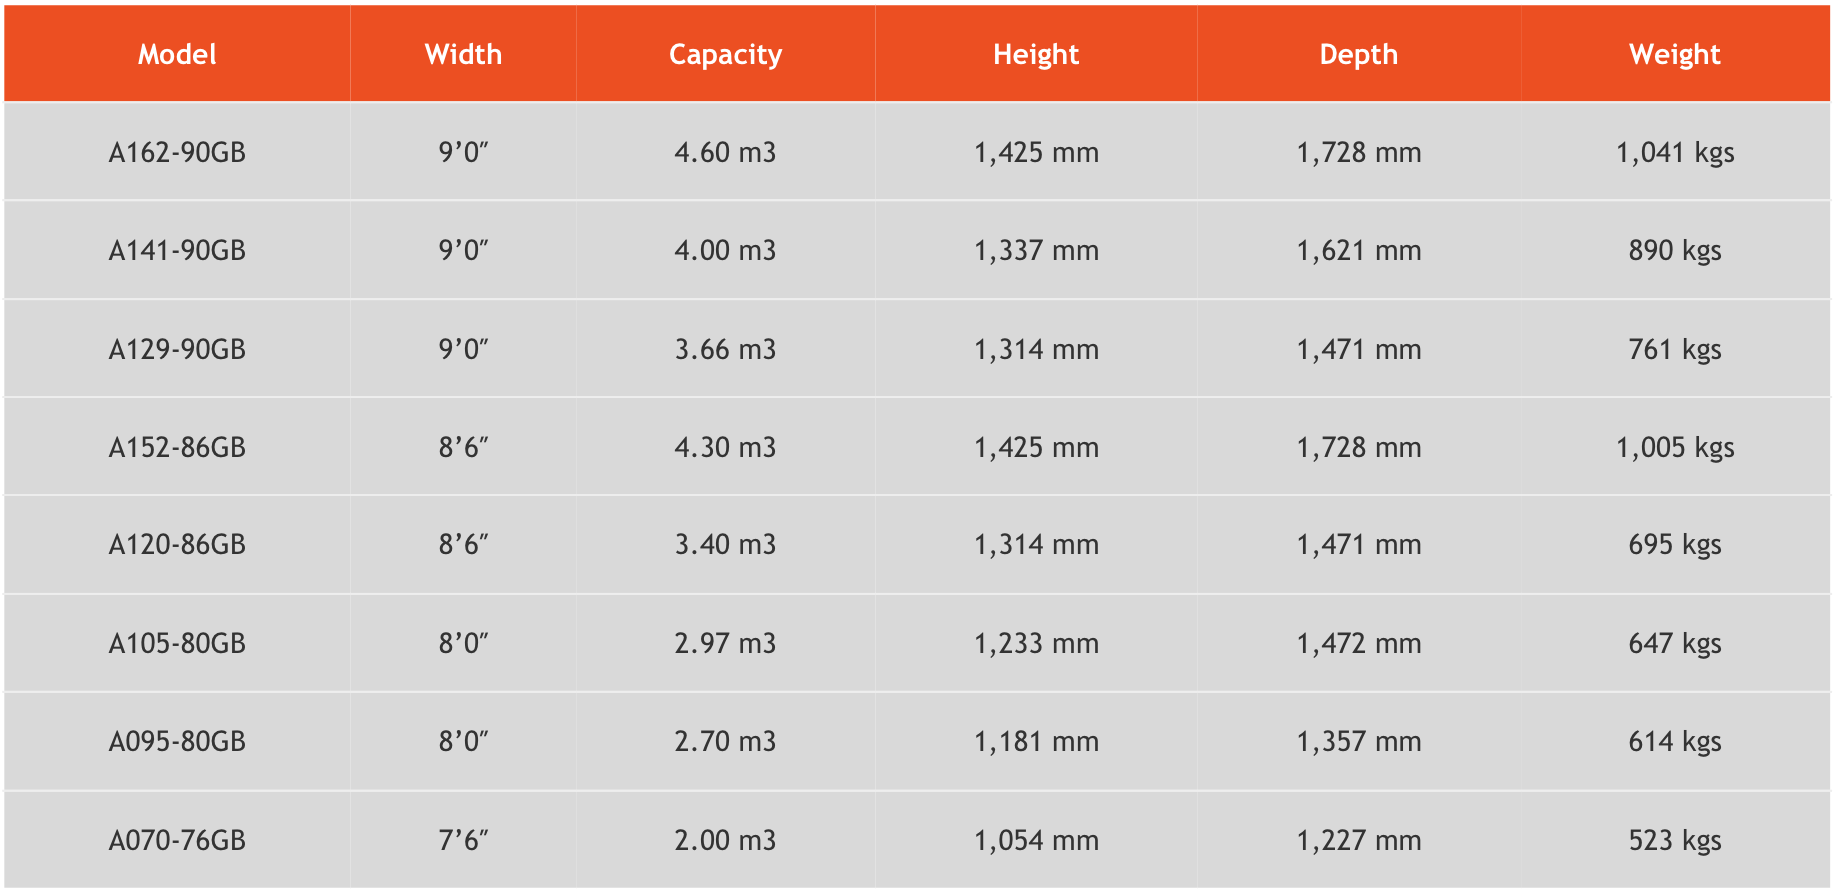Click the Weight column header
The image size is (1836, 892).
[1674, 54]
